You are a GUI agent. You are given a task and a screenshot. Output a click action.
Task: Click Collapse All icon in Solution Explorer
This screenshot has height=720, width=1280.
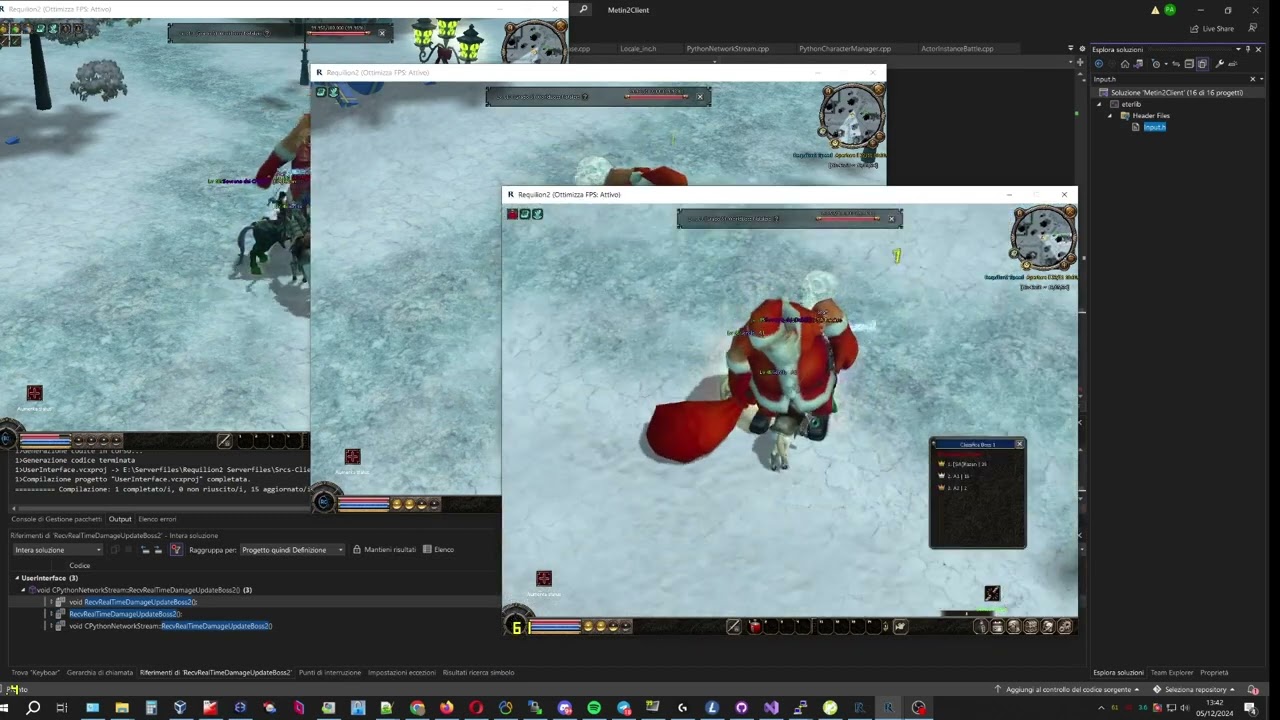pos(1189,64)
